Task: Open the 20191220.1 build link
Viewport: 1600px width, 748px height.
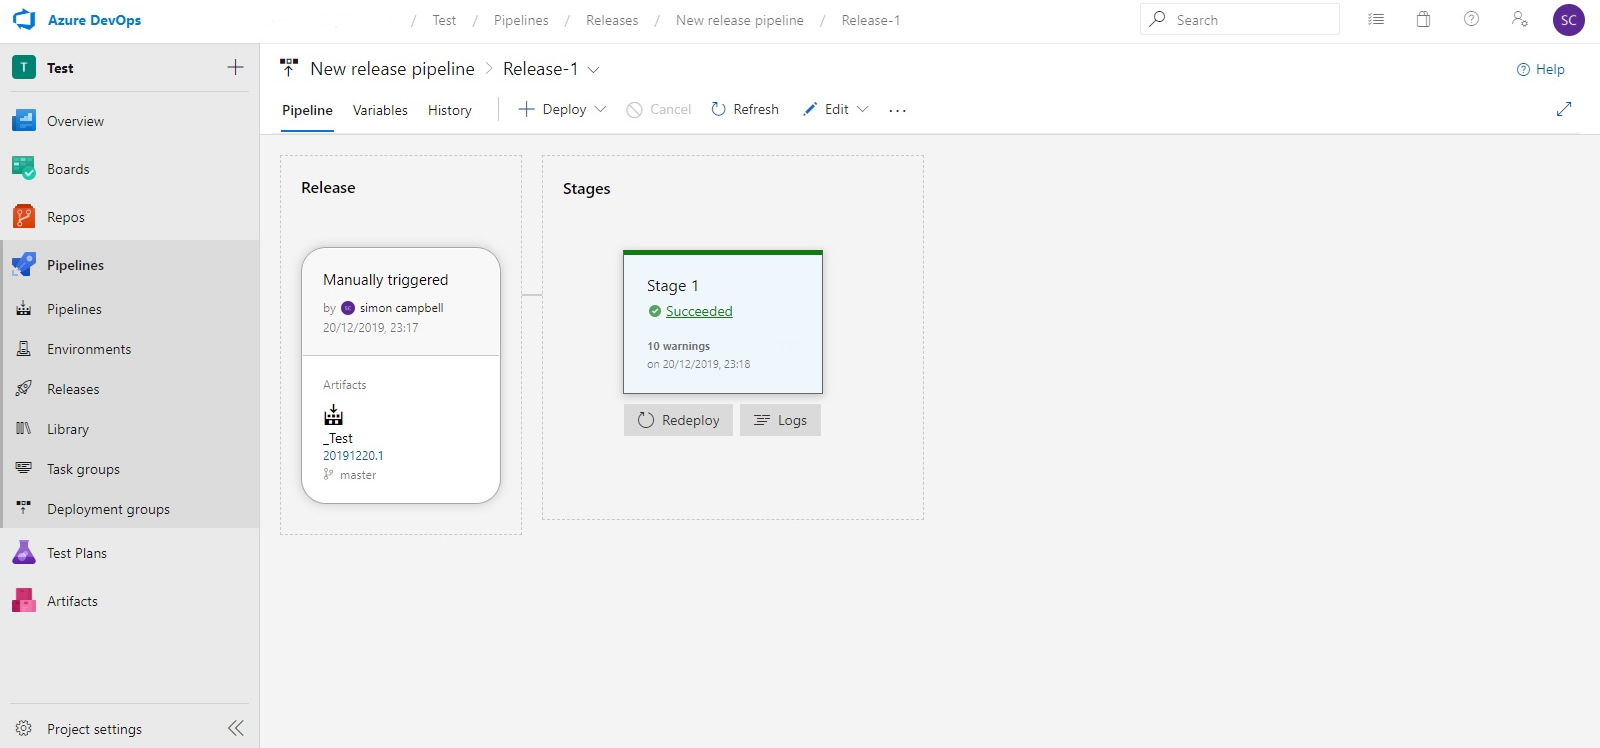Action: click(353, 455)
